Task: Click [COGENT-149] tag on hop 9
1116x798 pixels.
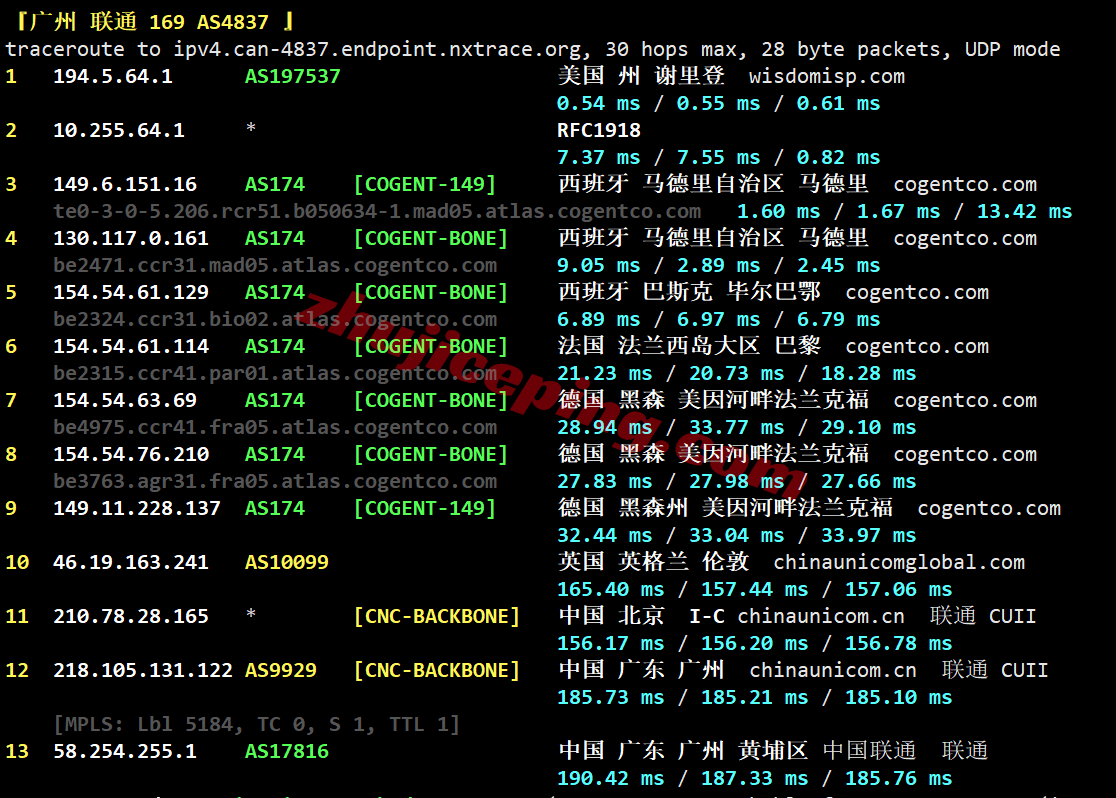Action: [x=424, y=509]
